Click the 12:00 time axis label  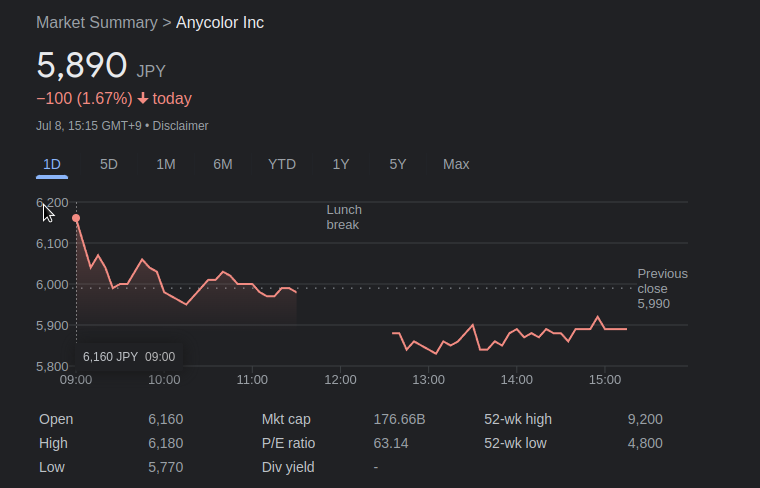coord(340,379)
